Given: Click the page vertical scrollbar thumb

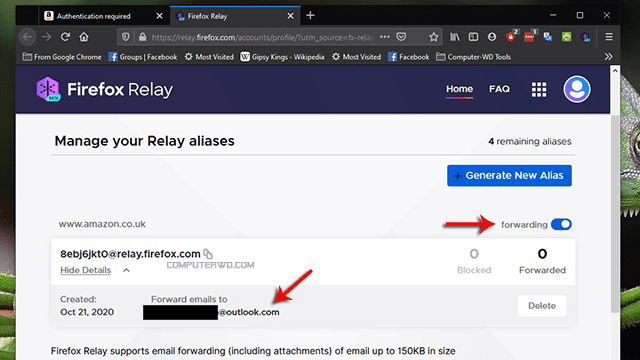Looking at the screenshot, I should click(615, 214).
